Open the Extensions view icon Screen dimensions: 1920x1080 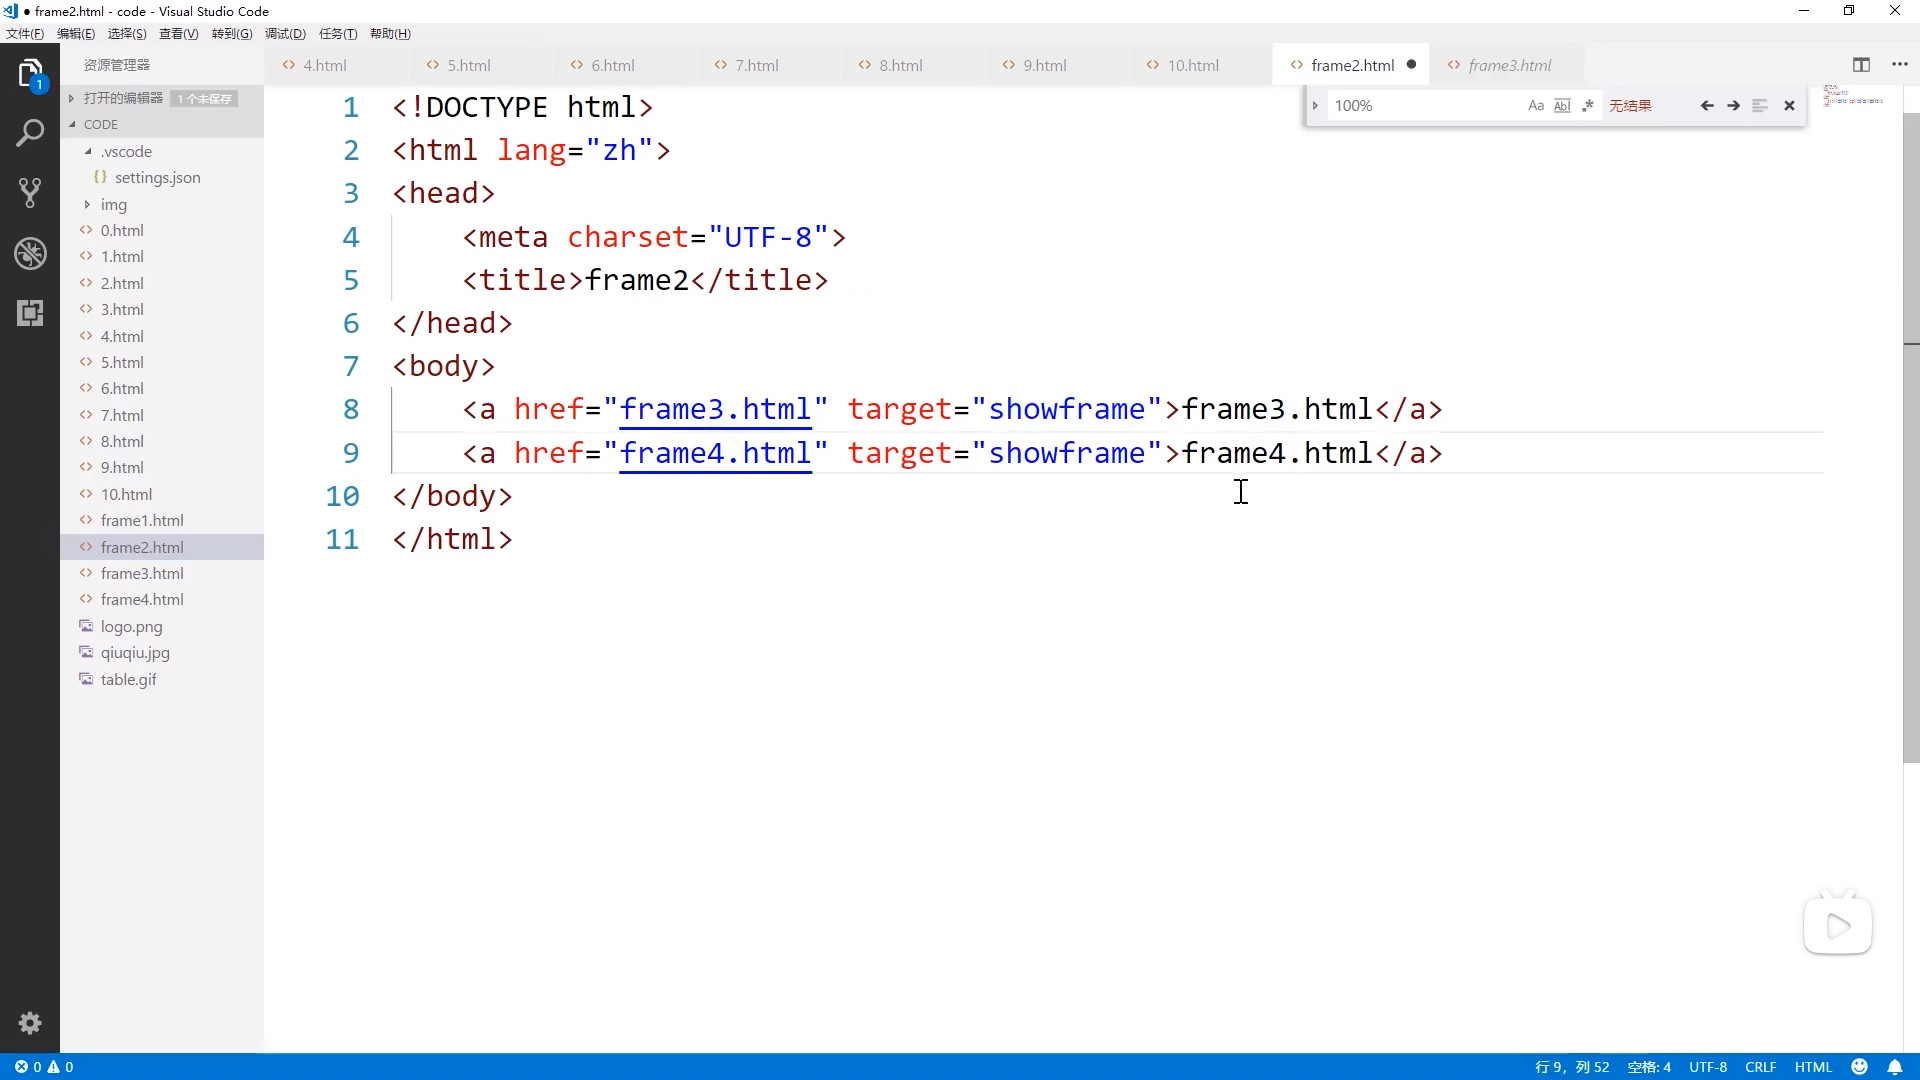click(x=30, y=313)
